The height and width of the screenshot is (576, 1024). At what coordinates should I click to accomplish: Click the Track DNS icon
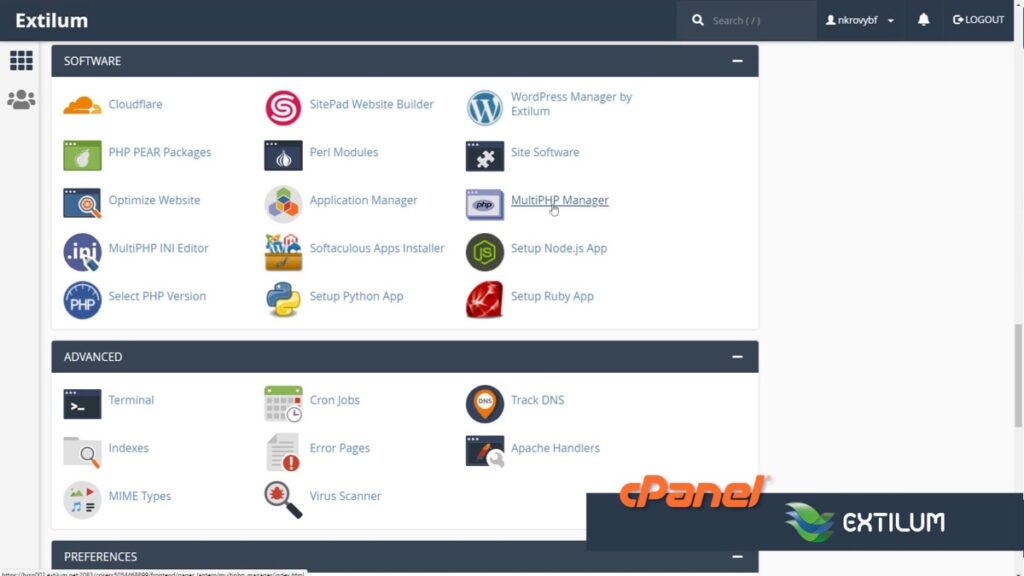tap(485, 404)
